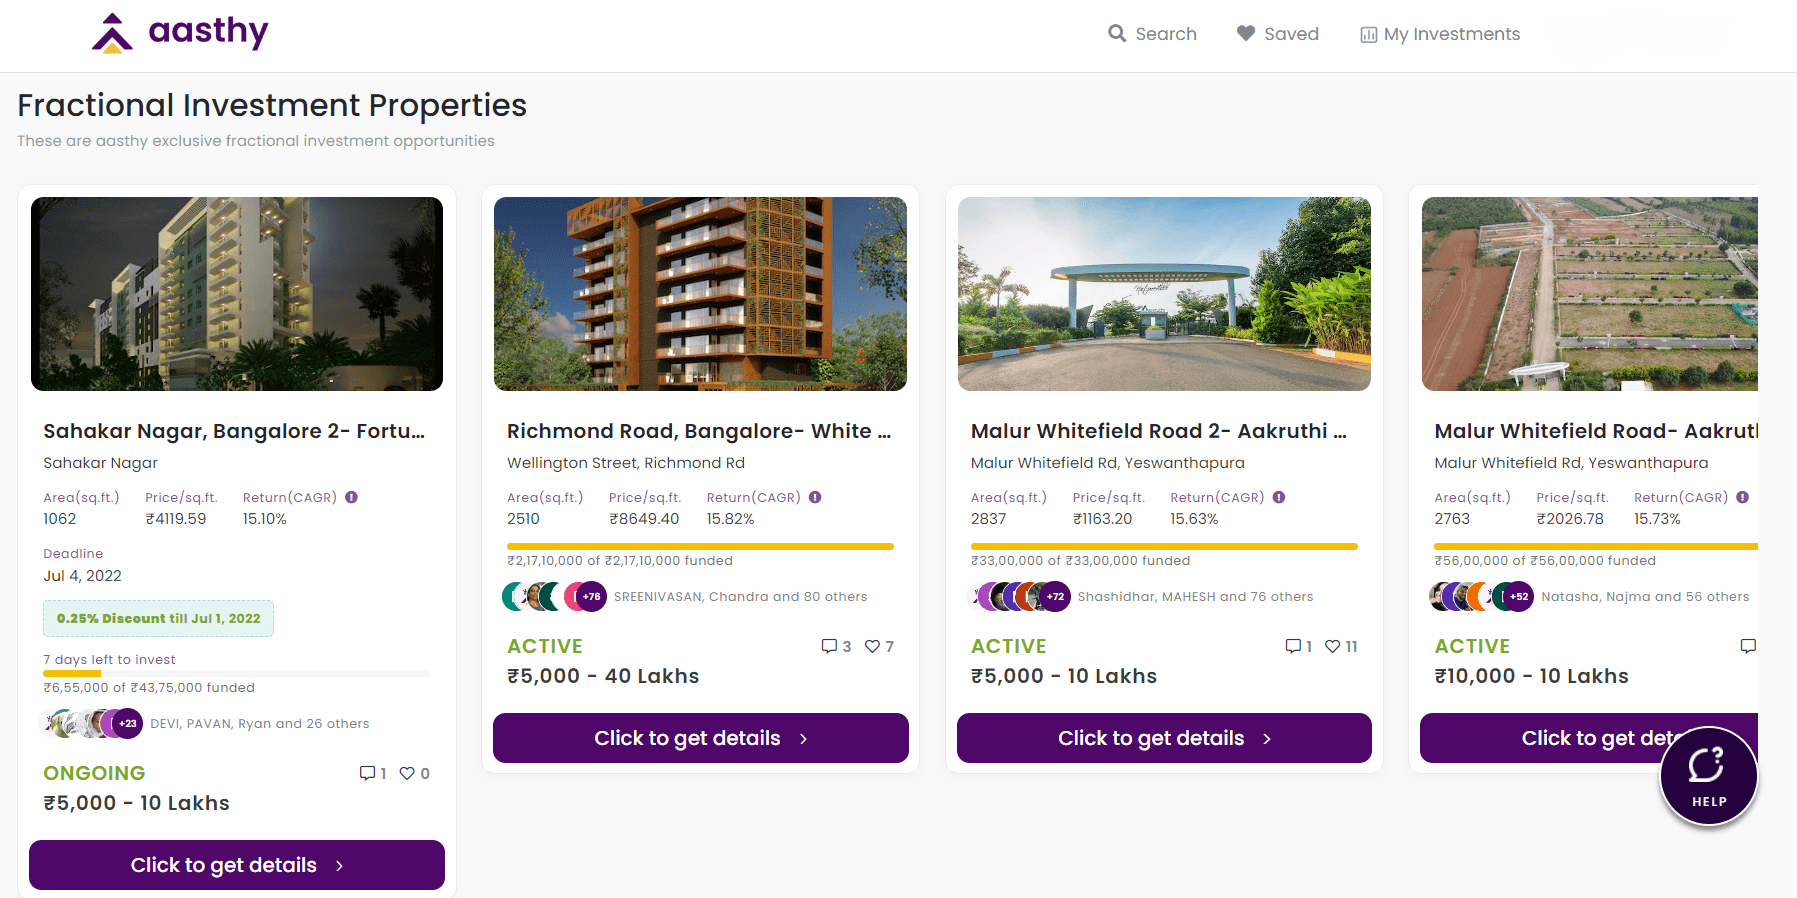Click the aasthy logo

click(180, 33)
